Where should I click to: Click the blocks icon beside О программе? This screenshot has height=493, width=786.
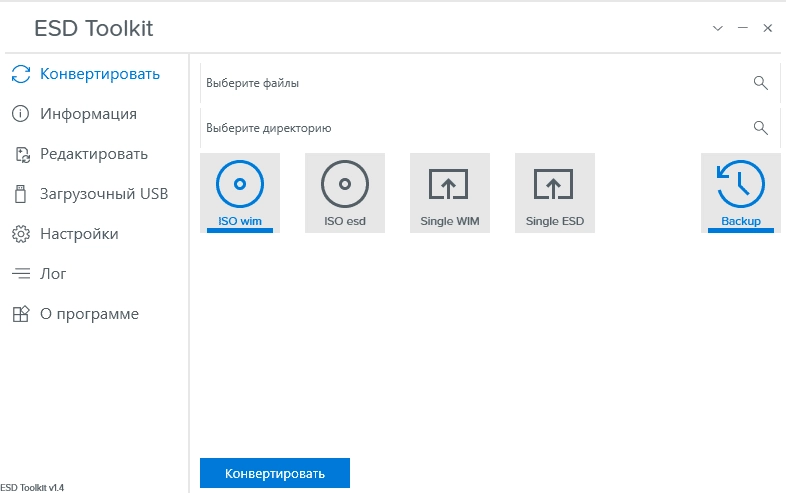tap(21, 314)
